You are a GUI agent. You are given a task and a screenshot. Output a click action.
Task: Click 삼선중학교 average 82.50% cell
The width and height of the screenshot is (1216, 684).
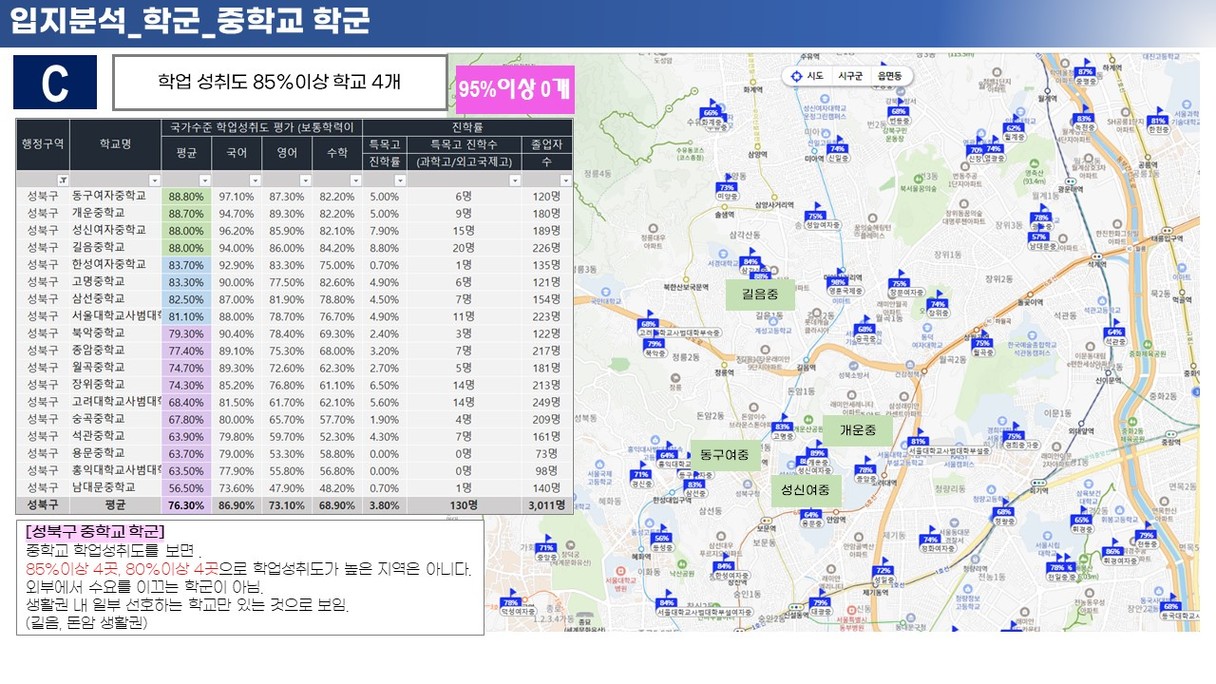click(186, 298)
